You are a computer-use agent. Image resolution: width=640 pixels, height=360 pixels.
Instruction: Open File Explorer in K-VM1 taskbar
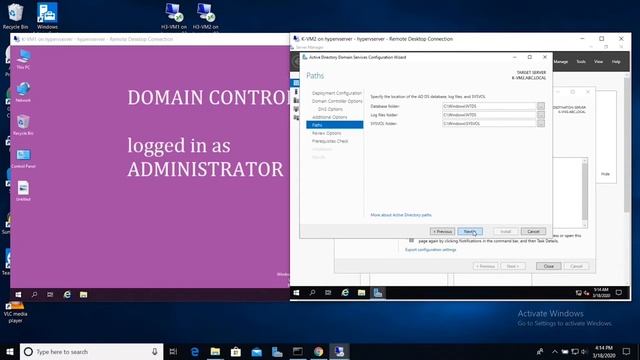83,294
